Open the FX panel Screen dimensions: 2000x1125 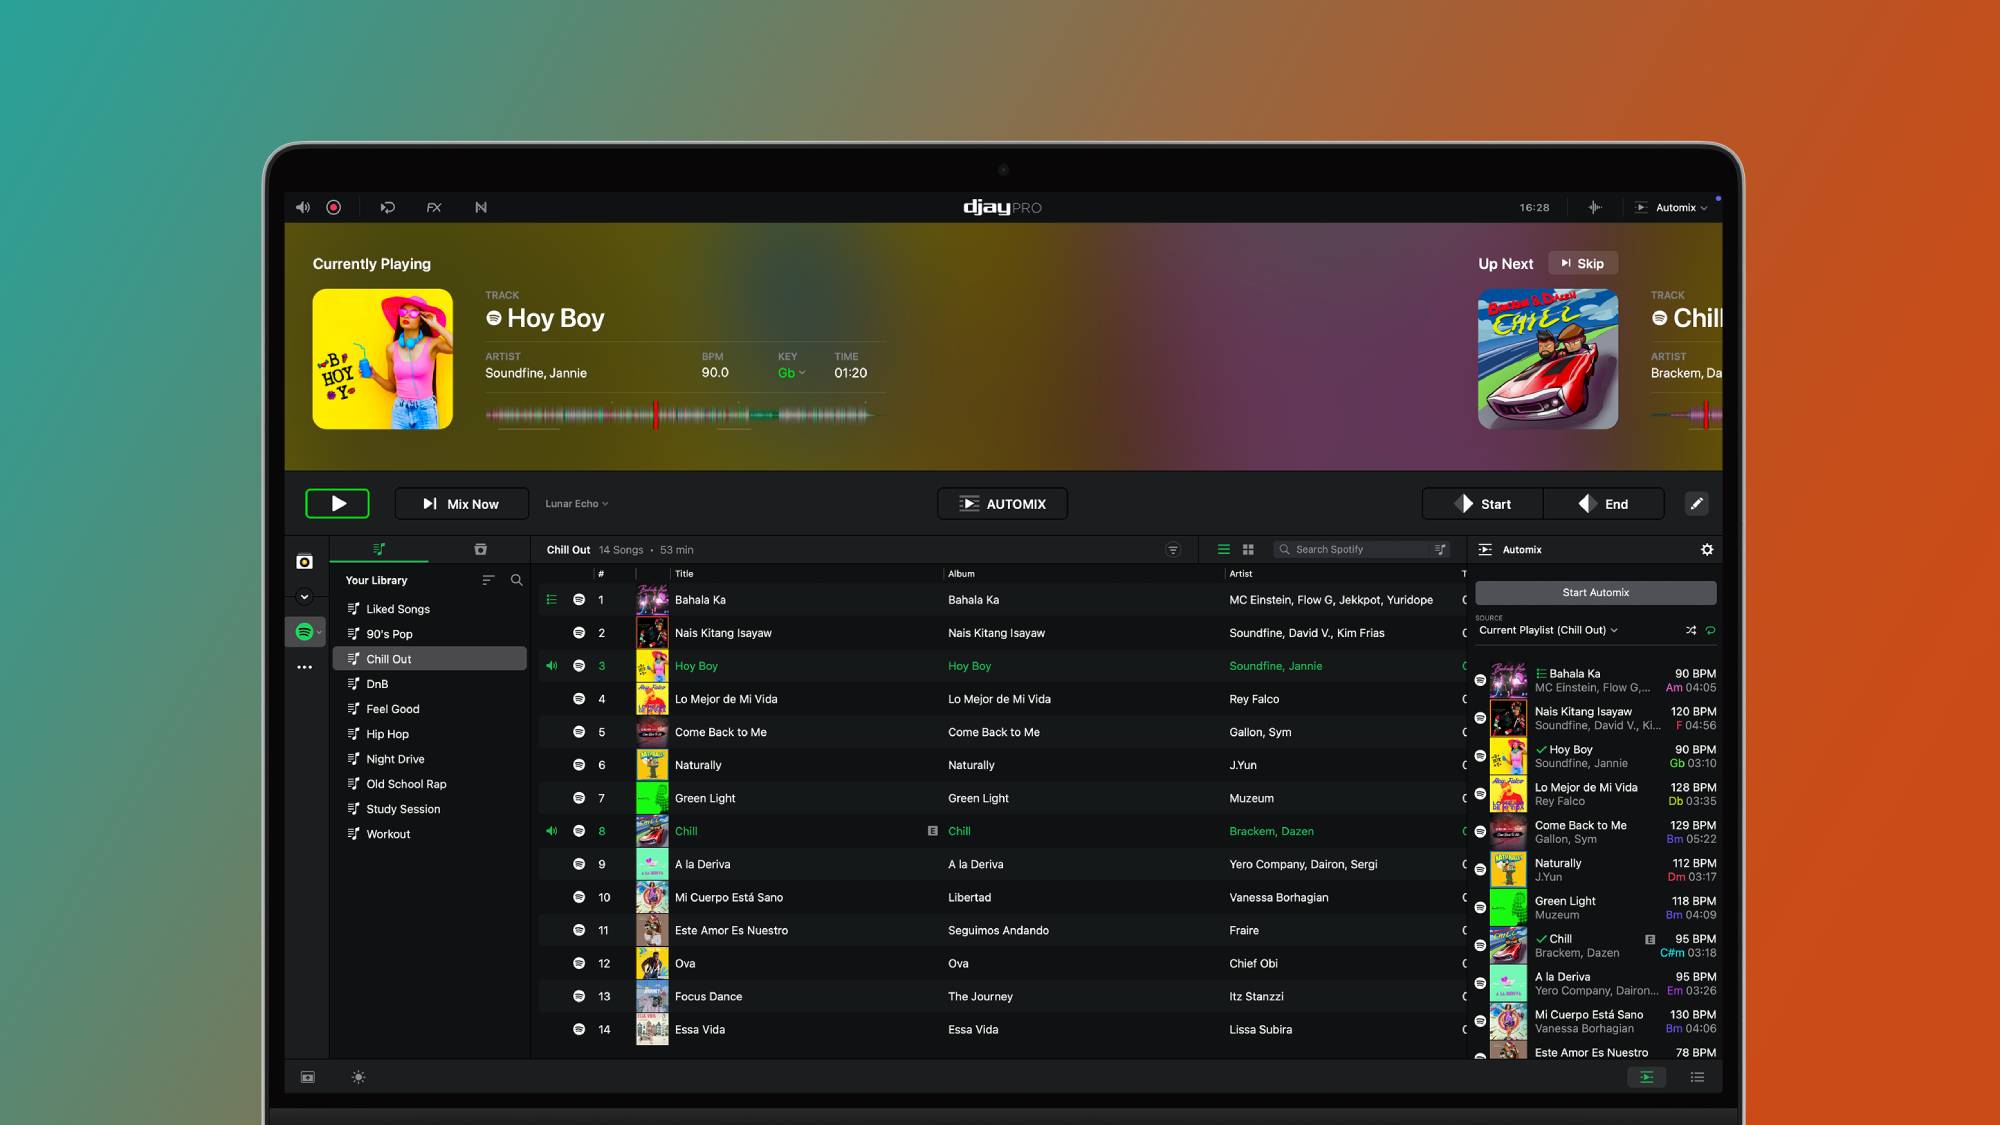(x=434, y=207)
